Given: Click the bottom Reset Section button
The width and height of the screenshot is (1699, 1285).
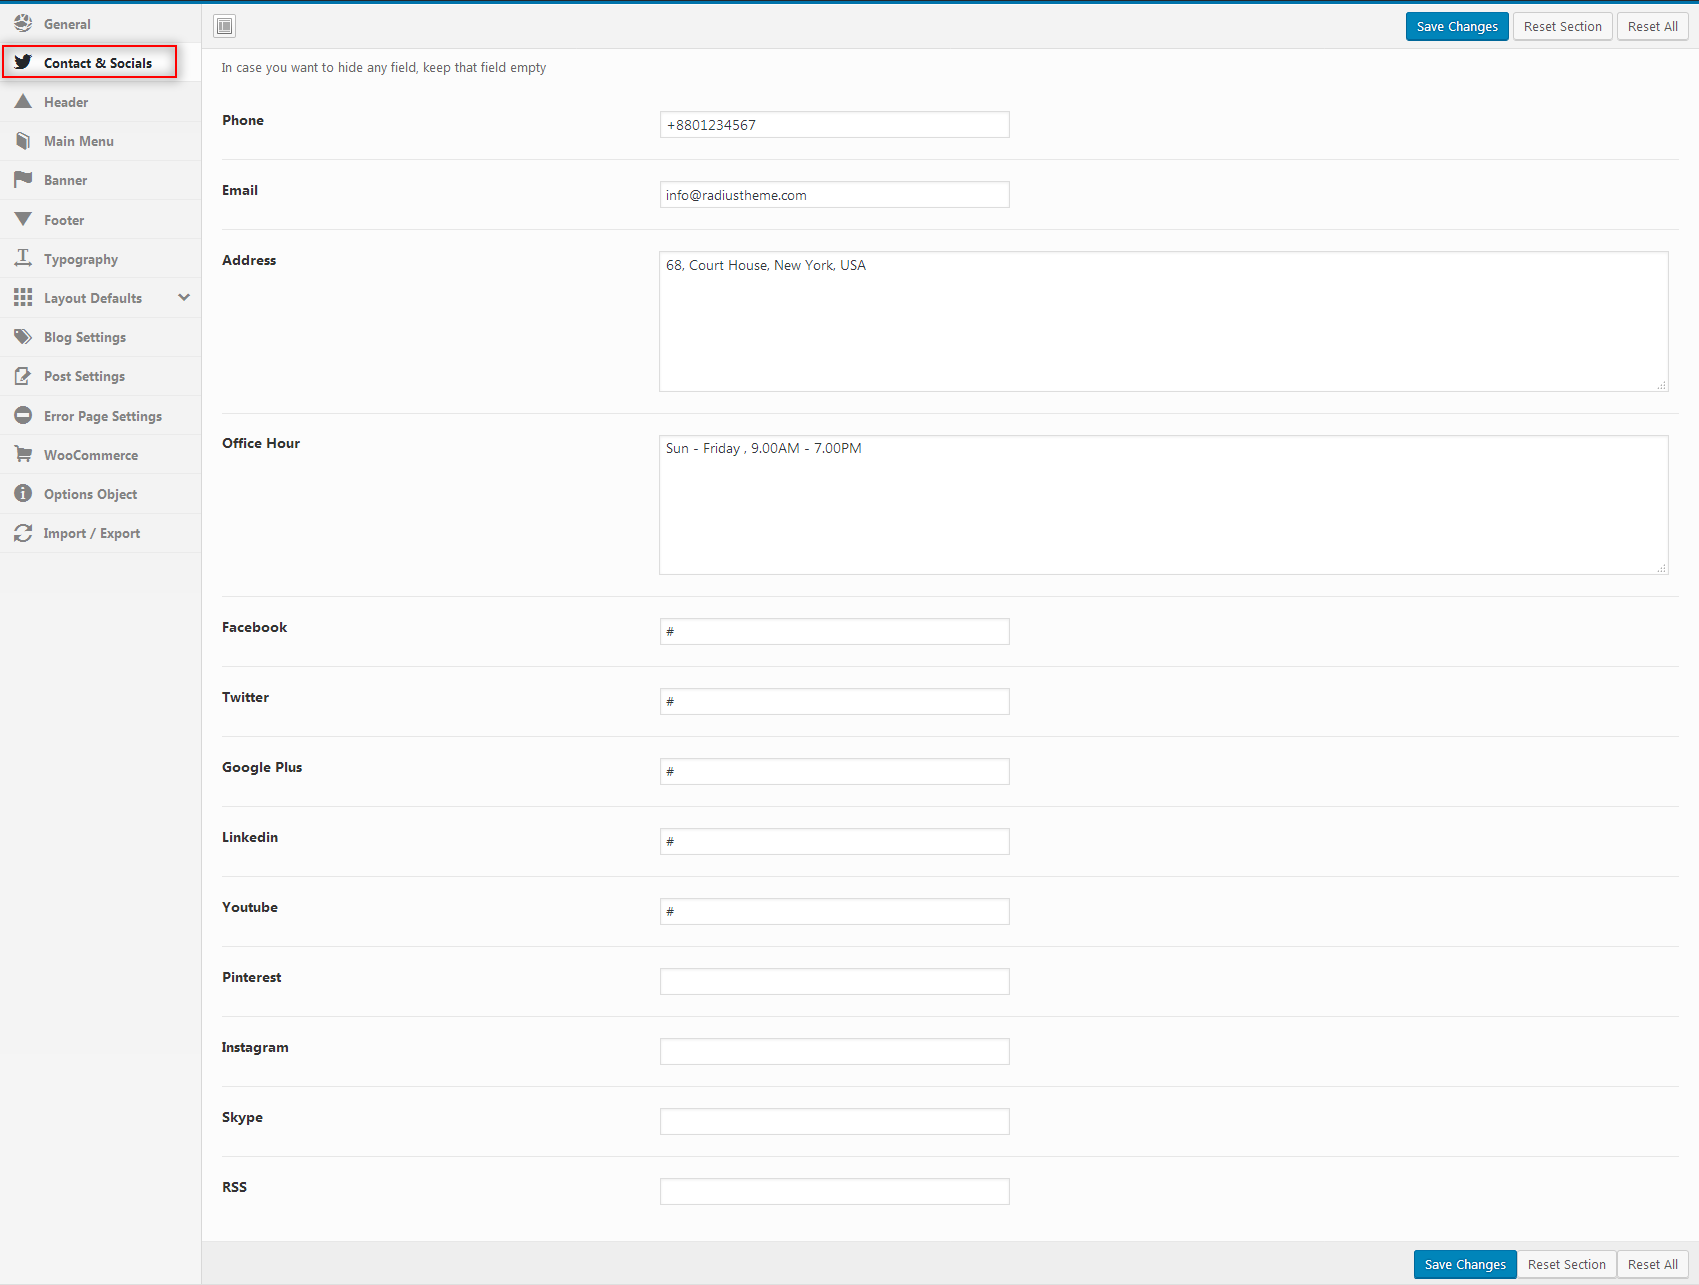Looking at the screenshot, I should tap(1566, 1264).
